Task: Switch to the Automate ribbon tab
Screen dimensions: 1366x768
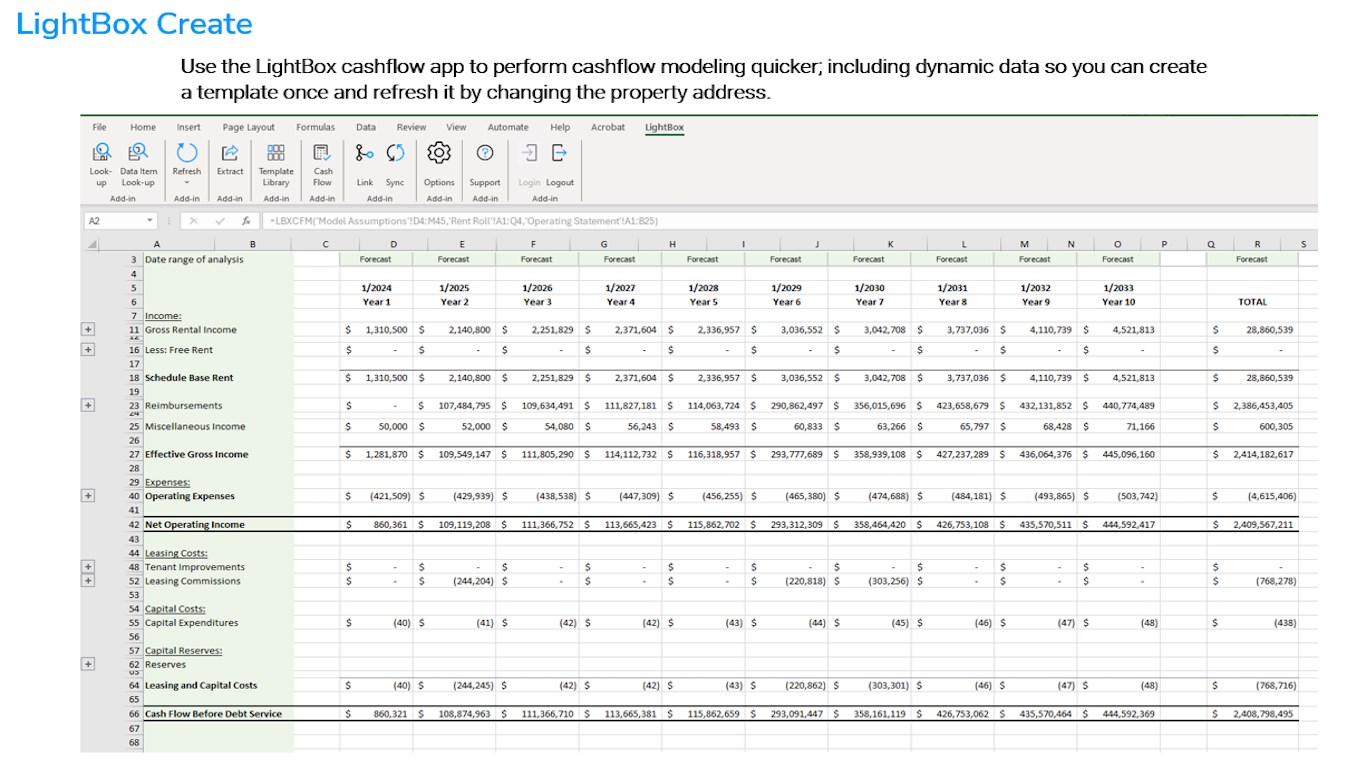Action: click(x=508, y=127)
